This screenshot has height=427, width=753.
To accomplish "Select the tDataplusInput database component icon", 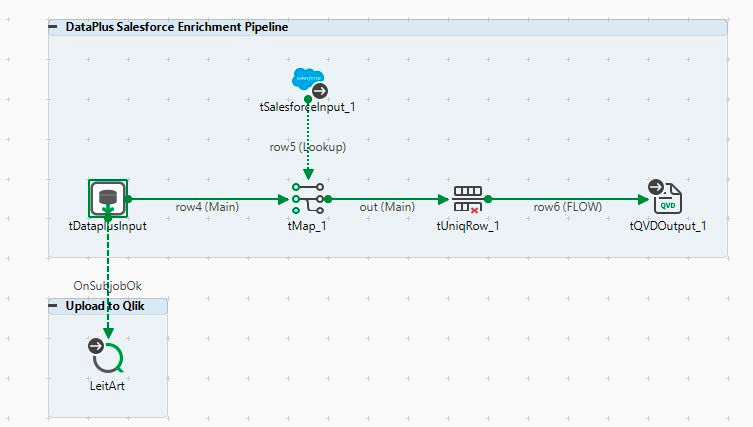I will (108, 198).
